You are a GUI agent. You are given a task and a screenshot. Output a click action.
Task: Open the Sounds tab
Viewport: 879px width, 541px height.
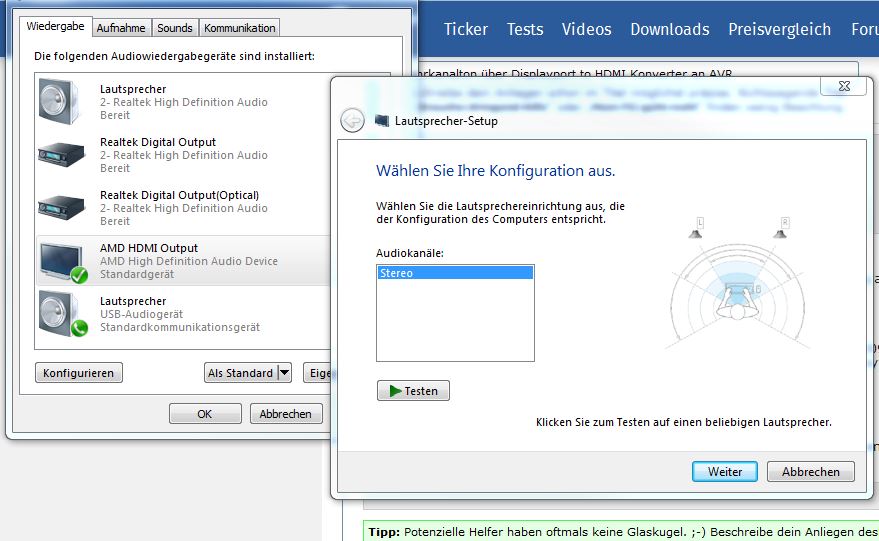pyautogui.click(x=174, y=28)
